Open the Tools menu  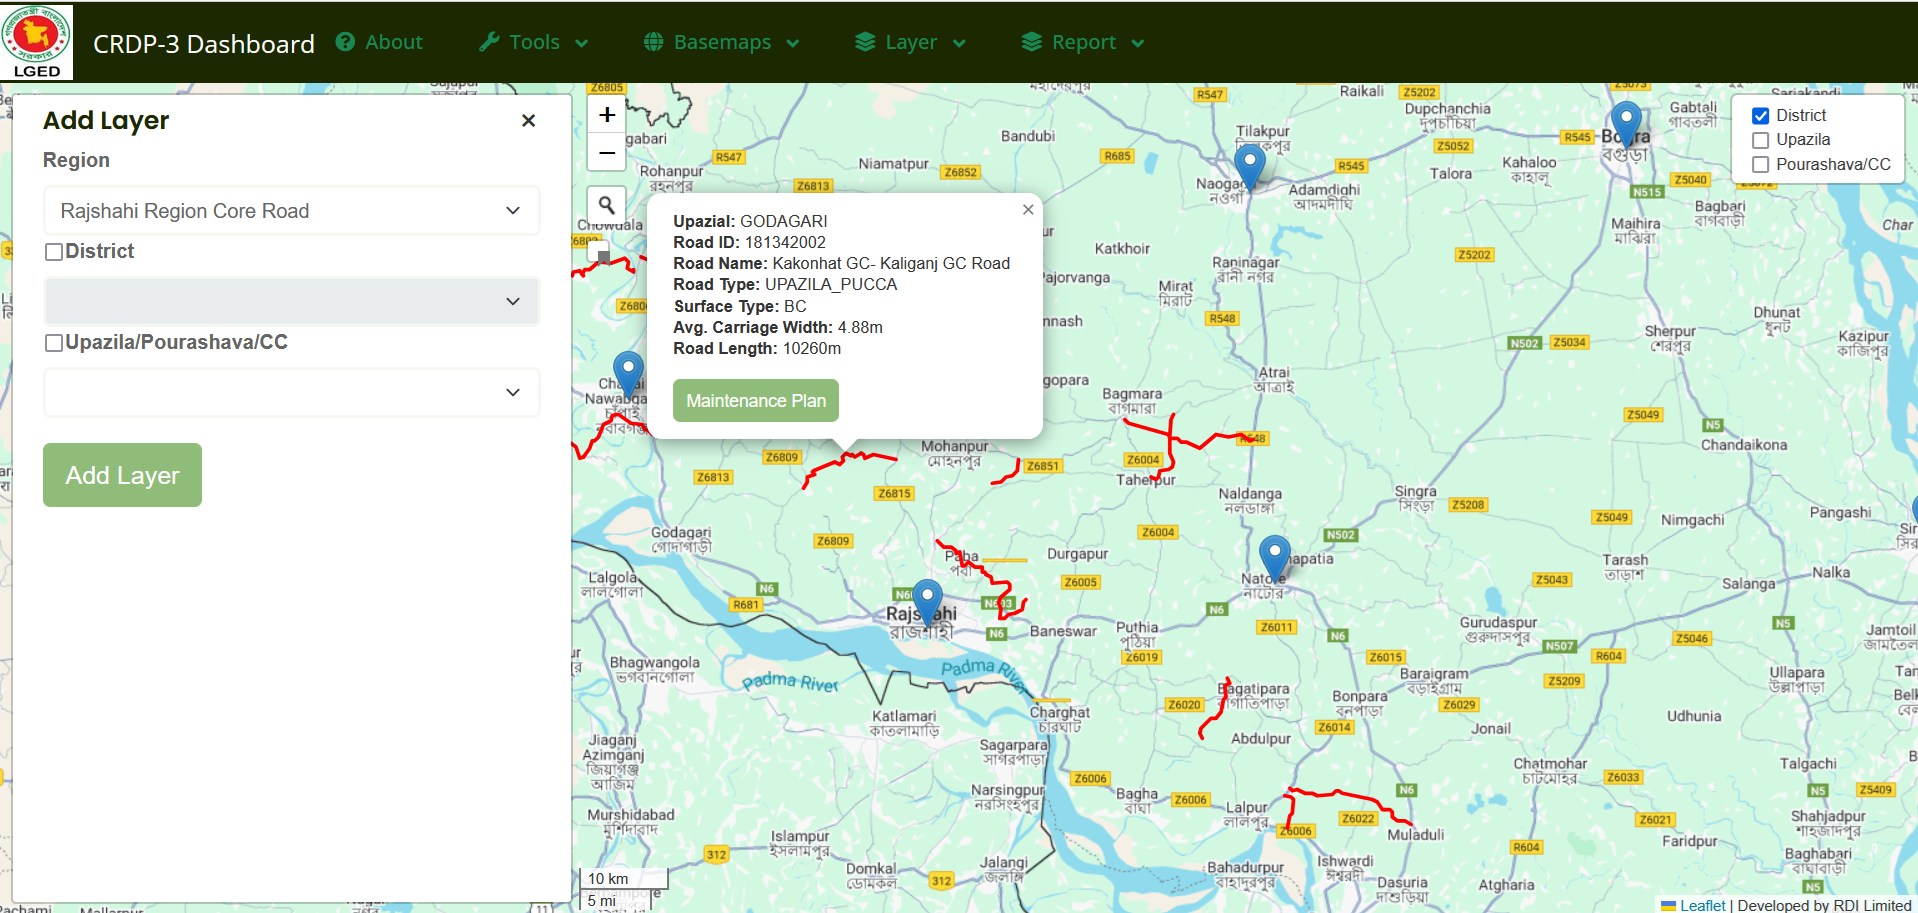(534, 42)
